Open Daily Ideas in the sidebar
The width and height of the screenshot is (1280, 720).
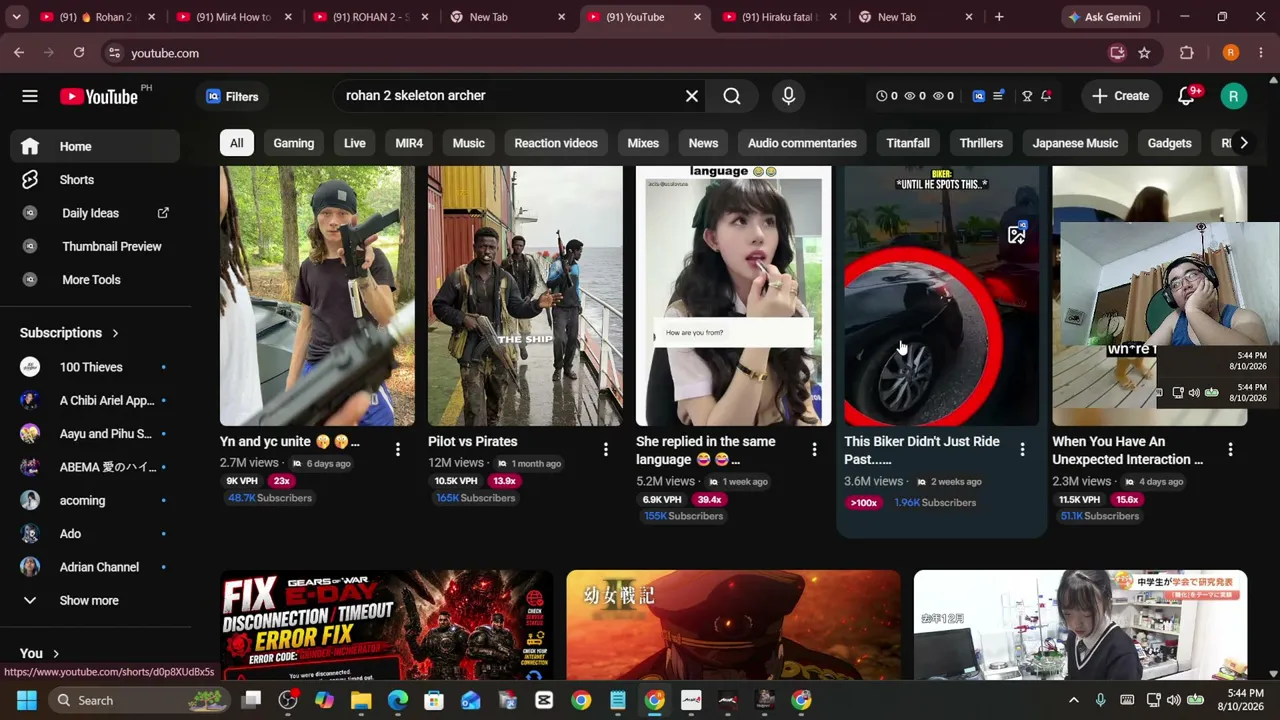coord(95,213)
